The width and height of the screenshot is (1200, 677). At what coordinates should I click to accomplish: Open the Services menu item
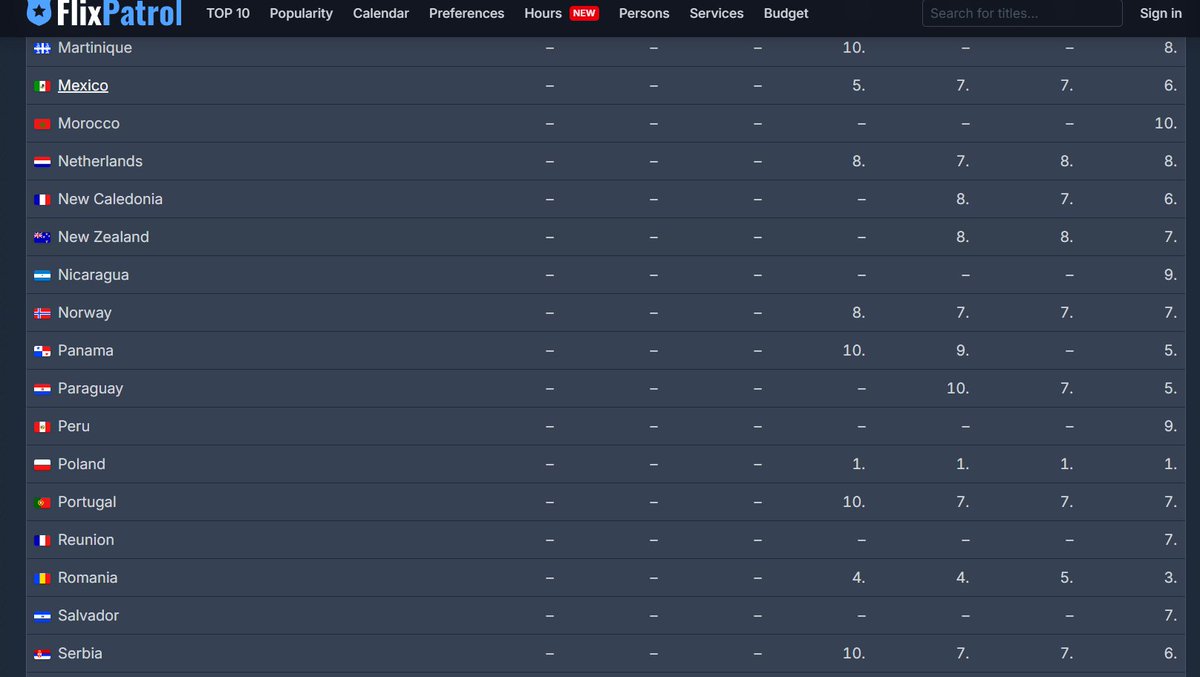(717, 13)
